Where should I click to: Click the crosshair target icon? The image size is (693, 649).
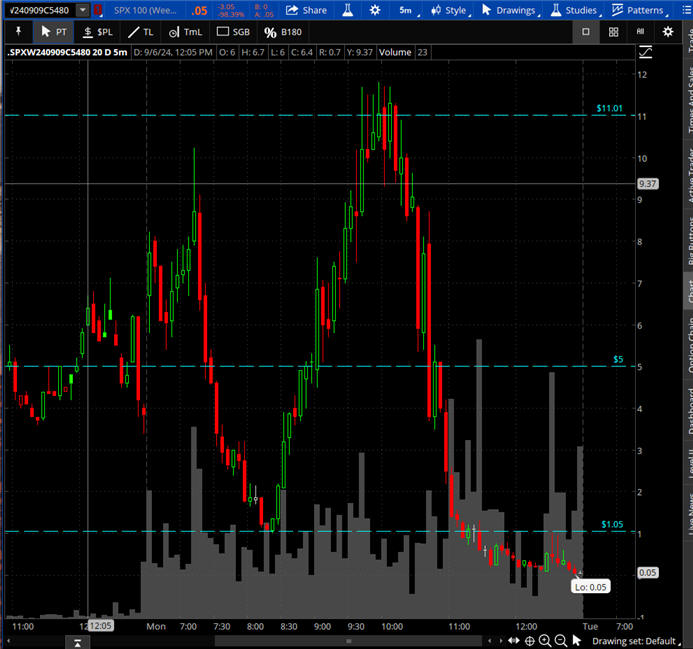tap(529, 641)
